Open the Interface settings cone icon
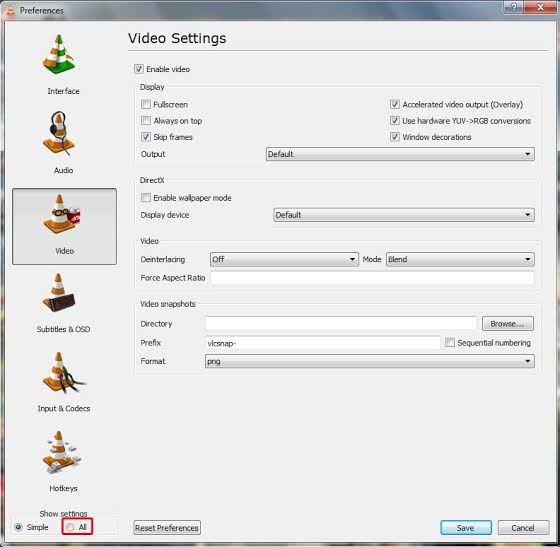560x547 pixels. point(59,55)
